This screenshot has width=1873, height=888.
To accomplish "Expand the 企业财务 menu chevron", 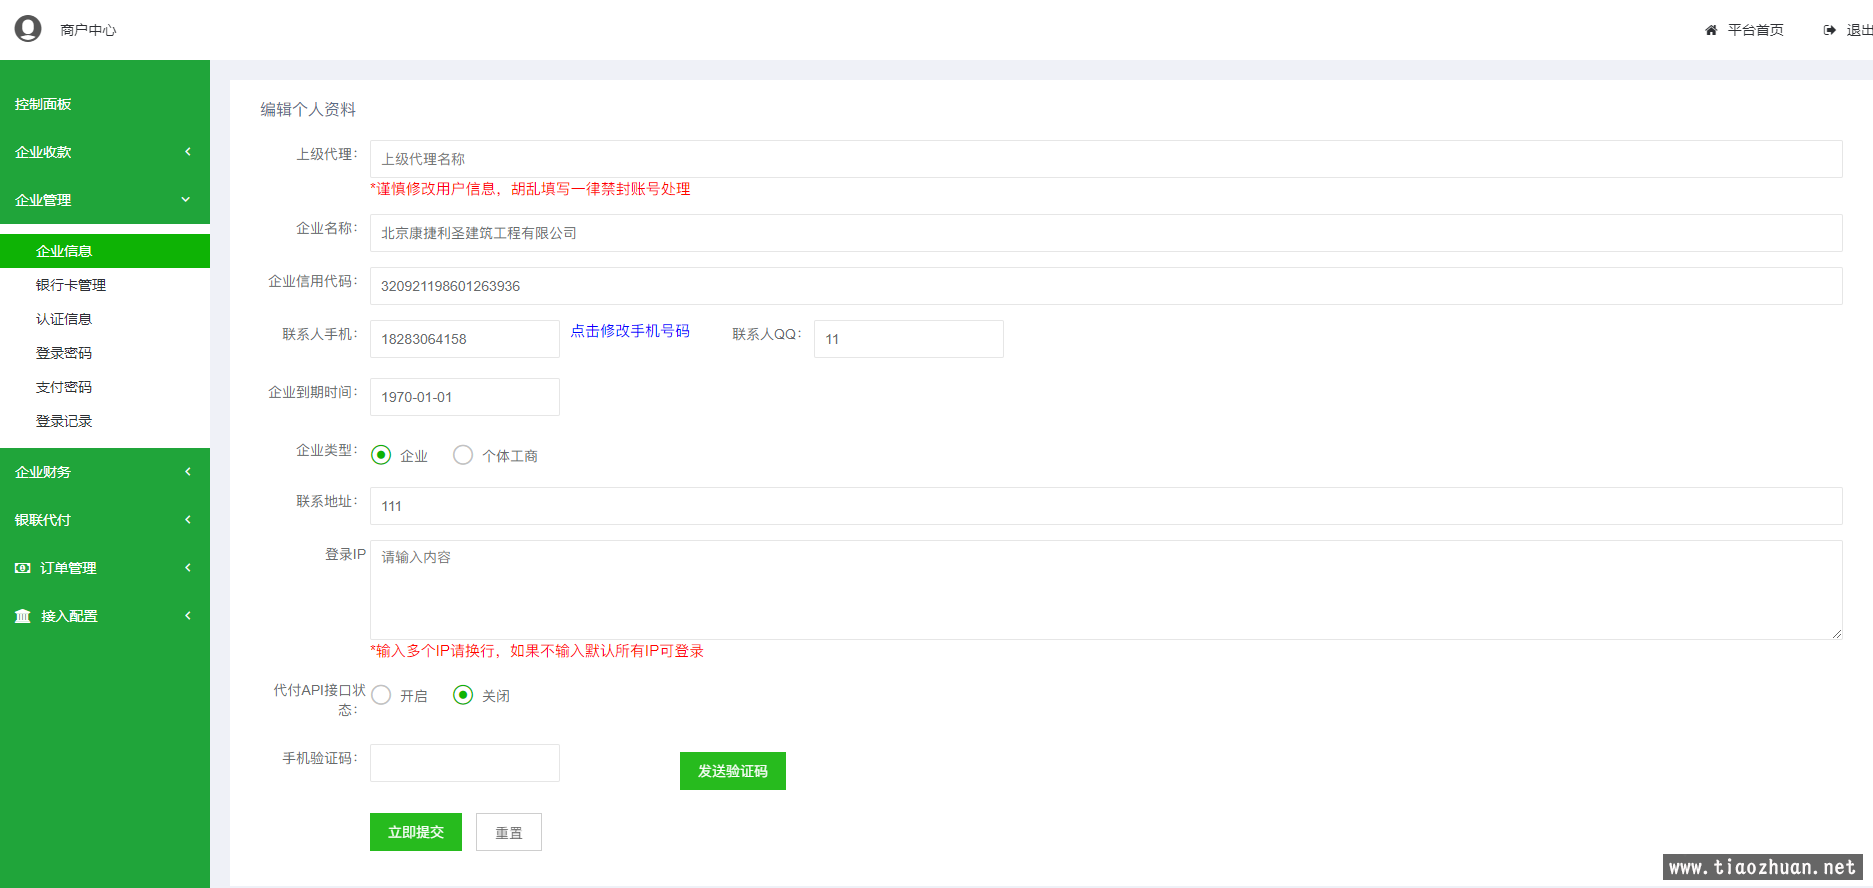I will coord(187,472).
